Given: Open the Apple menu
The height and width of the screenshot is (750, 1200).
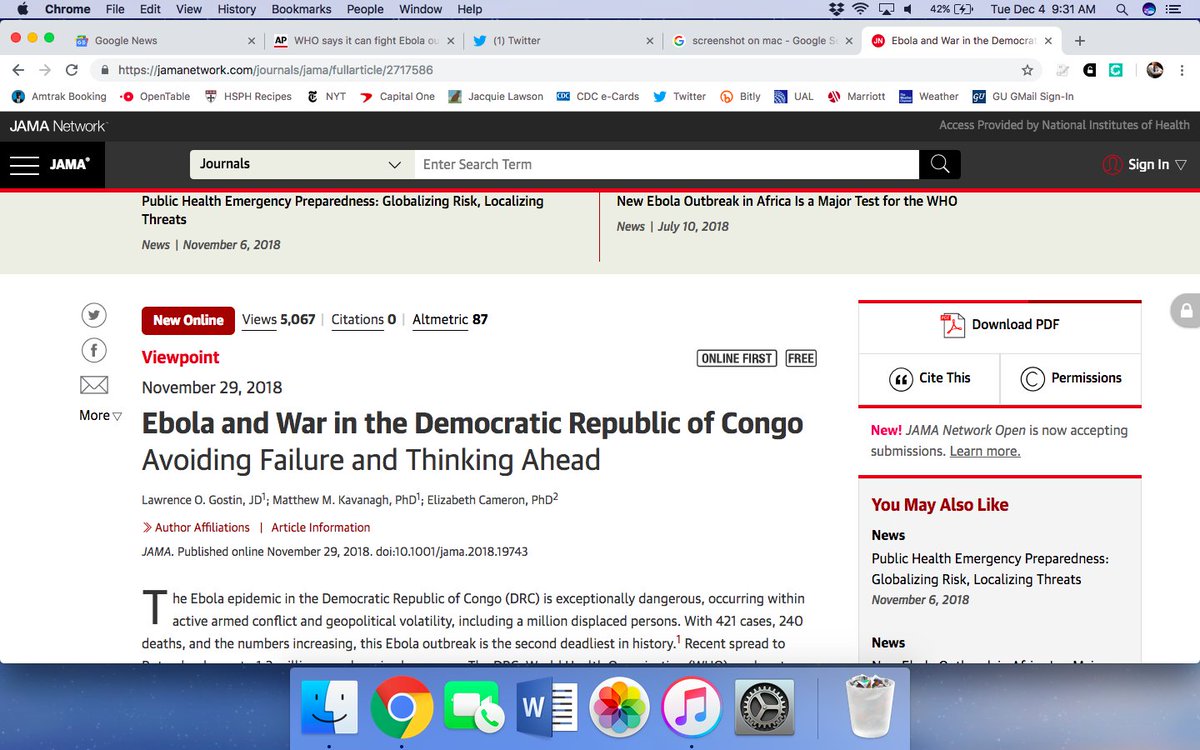Looking at the screenshot, I should point(23,9).
